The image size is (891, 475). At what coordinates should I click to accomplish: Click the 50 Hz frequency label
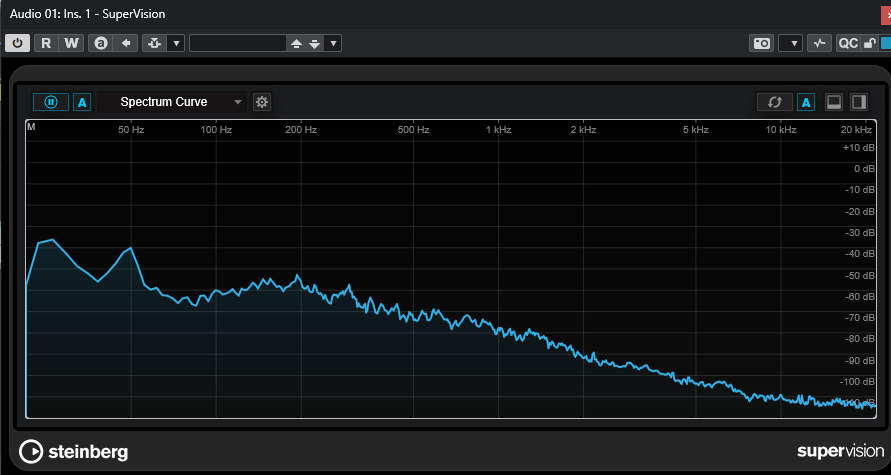[x=131, y=130]
